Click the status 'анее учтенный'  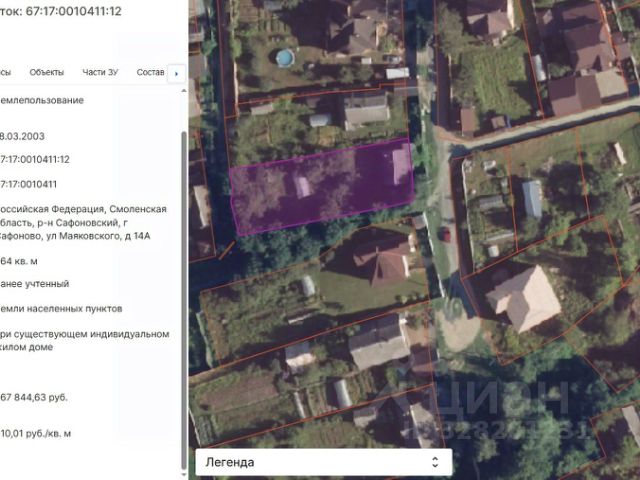pos(34,284)
